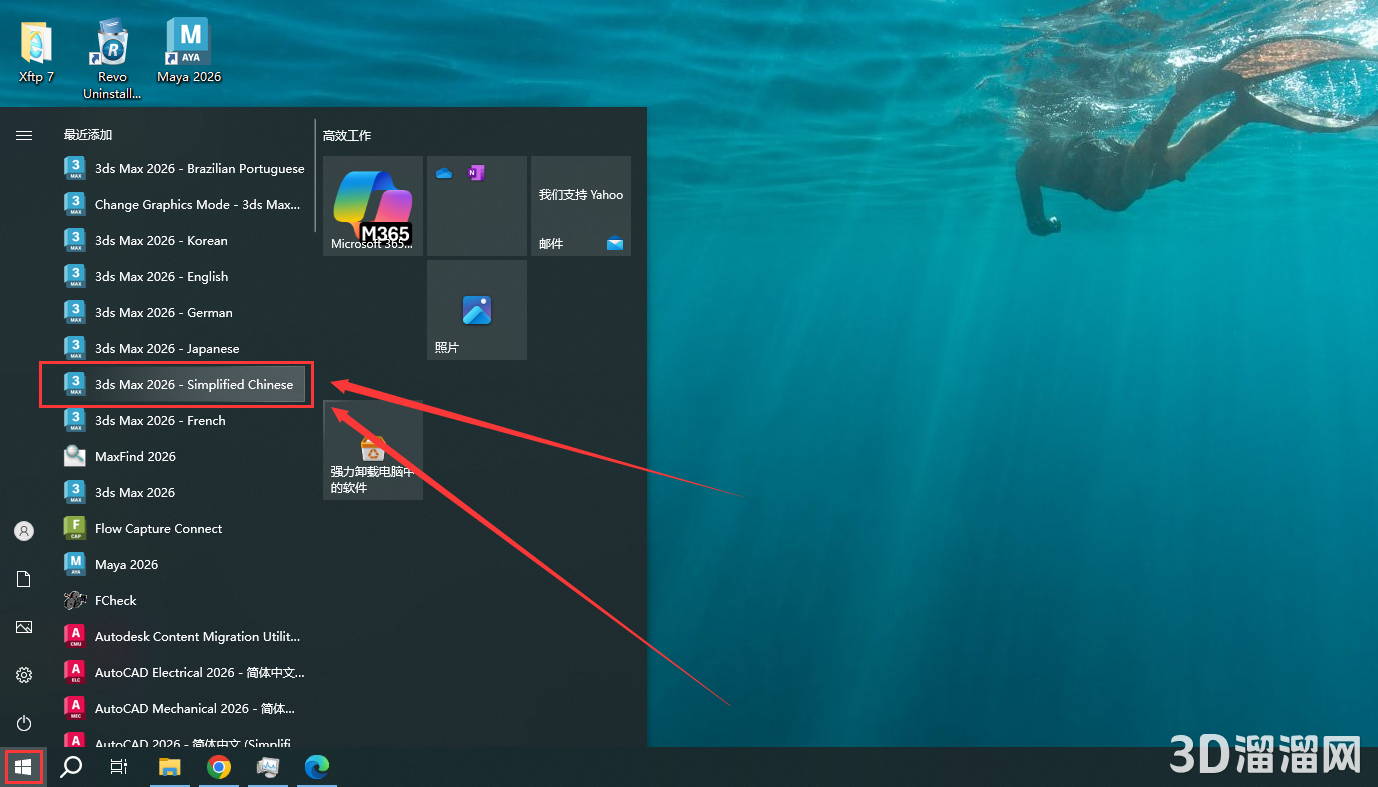Click the 高效工作 tile group header
1378x787 pixels.
(347, 135)
